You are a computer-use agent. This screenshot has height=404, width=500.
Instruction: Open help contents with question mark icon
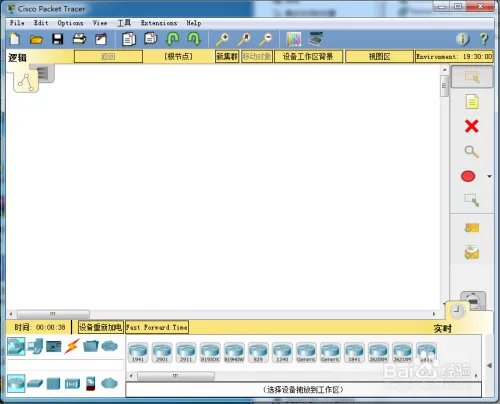coord(484,39)
